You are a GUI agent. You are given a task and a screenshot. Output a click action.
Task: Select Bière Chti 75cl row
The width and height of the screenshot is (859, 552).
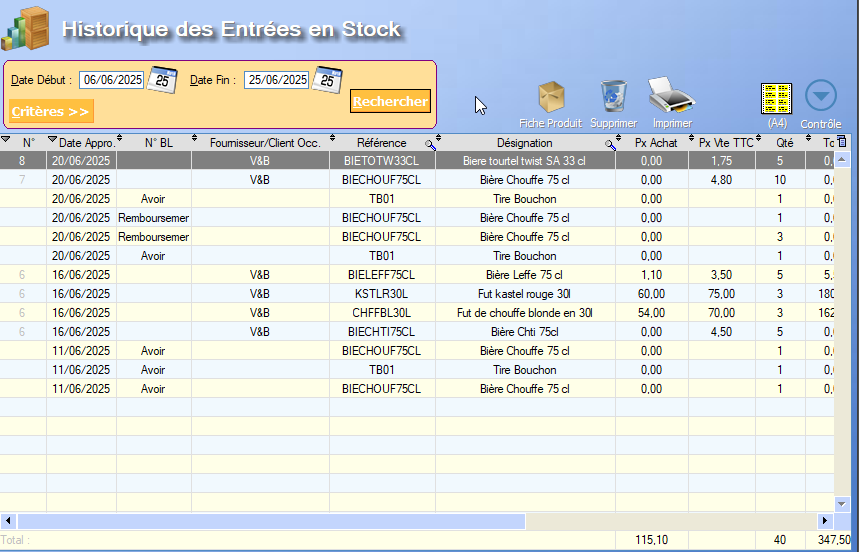(417, 332)
